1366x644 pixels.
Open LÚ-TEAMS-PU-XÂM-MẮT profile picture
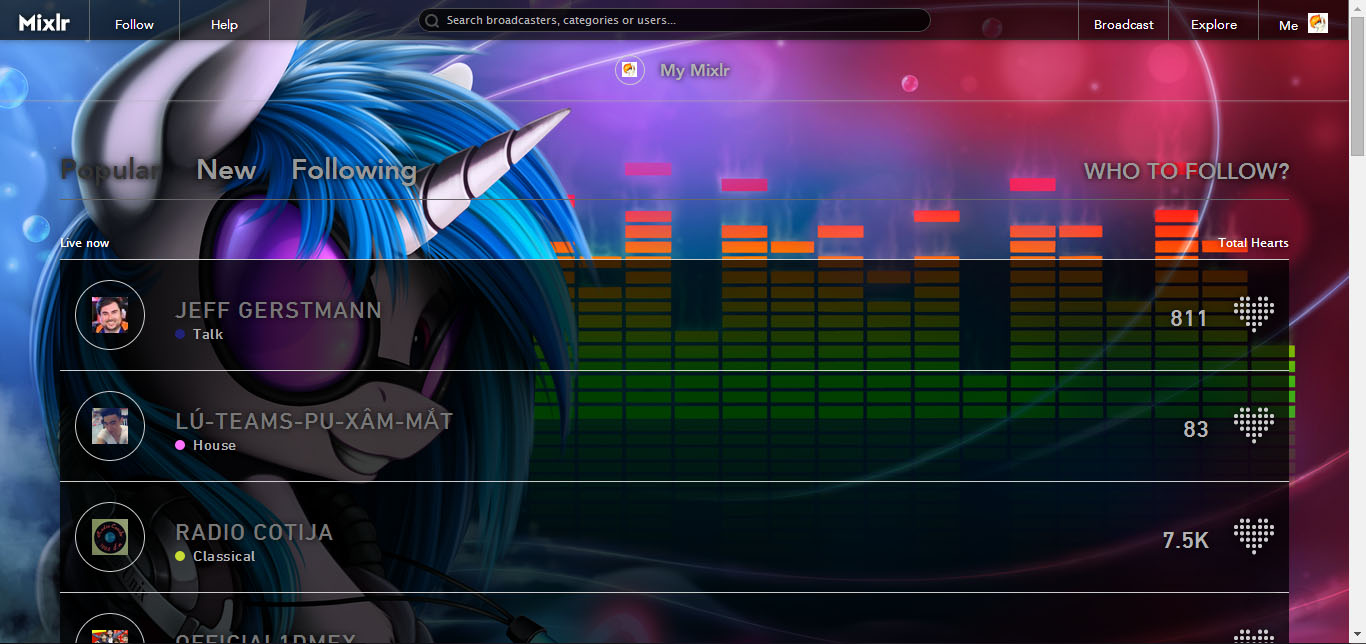point(110,426)
